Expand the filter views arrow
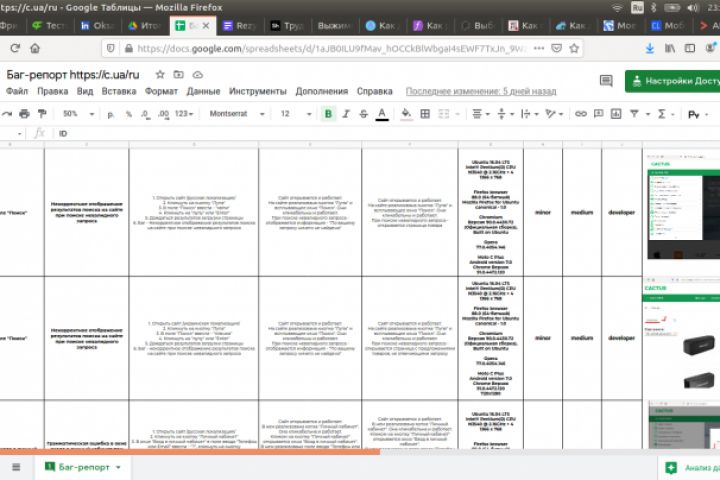This screenshot has height=480, width=720. point(648,114)
